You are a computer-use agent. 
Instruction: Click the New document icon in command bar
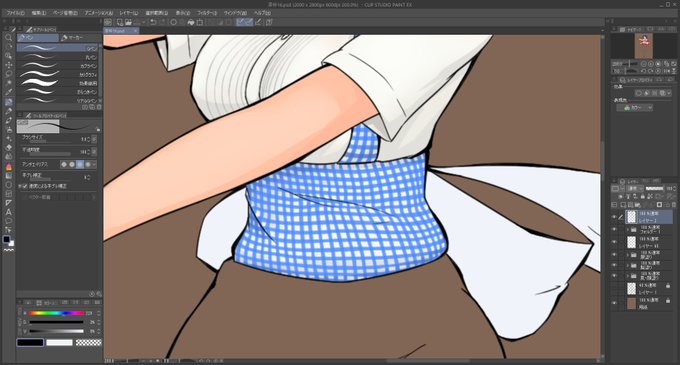tap(119, 22)
